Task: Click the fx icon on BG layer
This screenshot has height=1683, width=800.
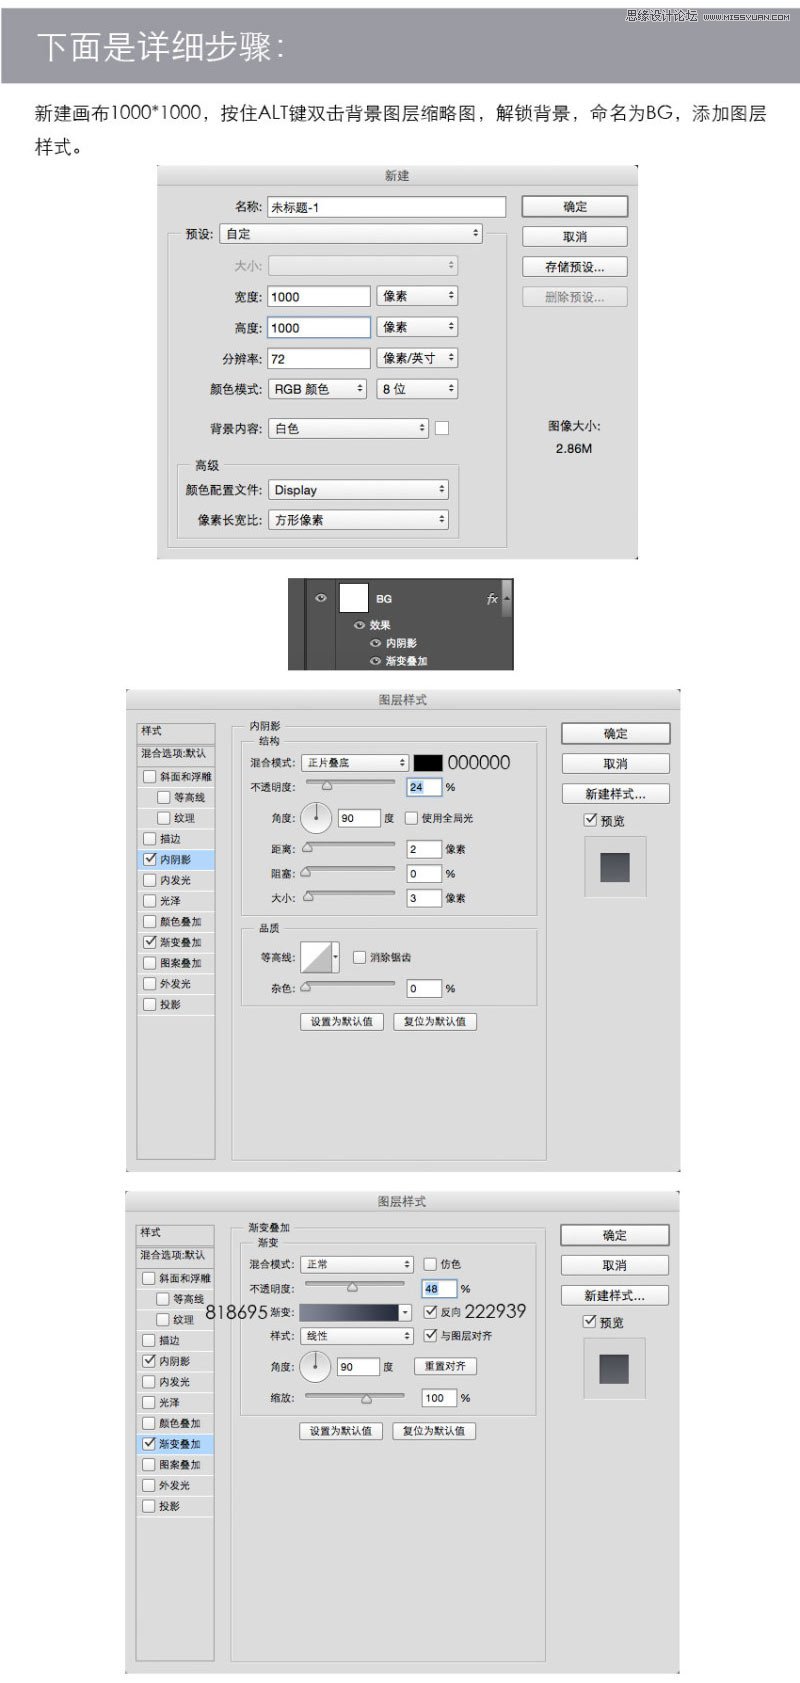Action: pos(491,599)
